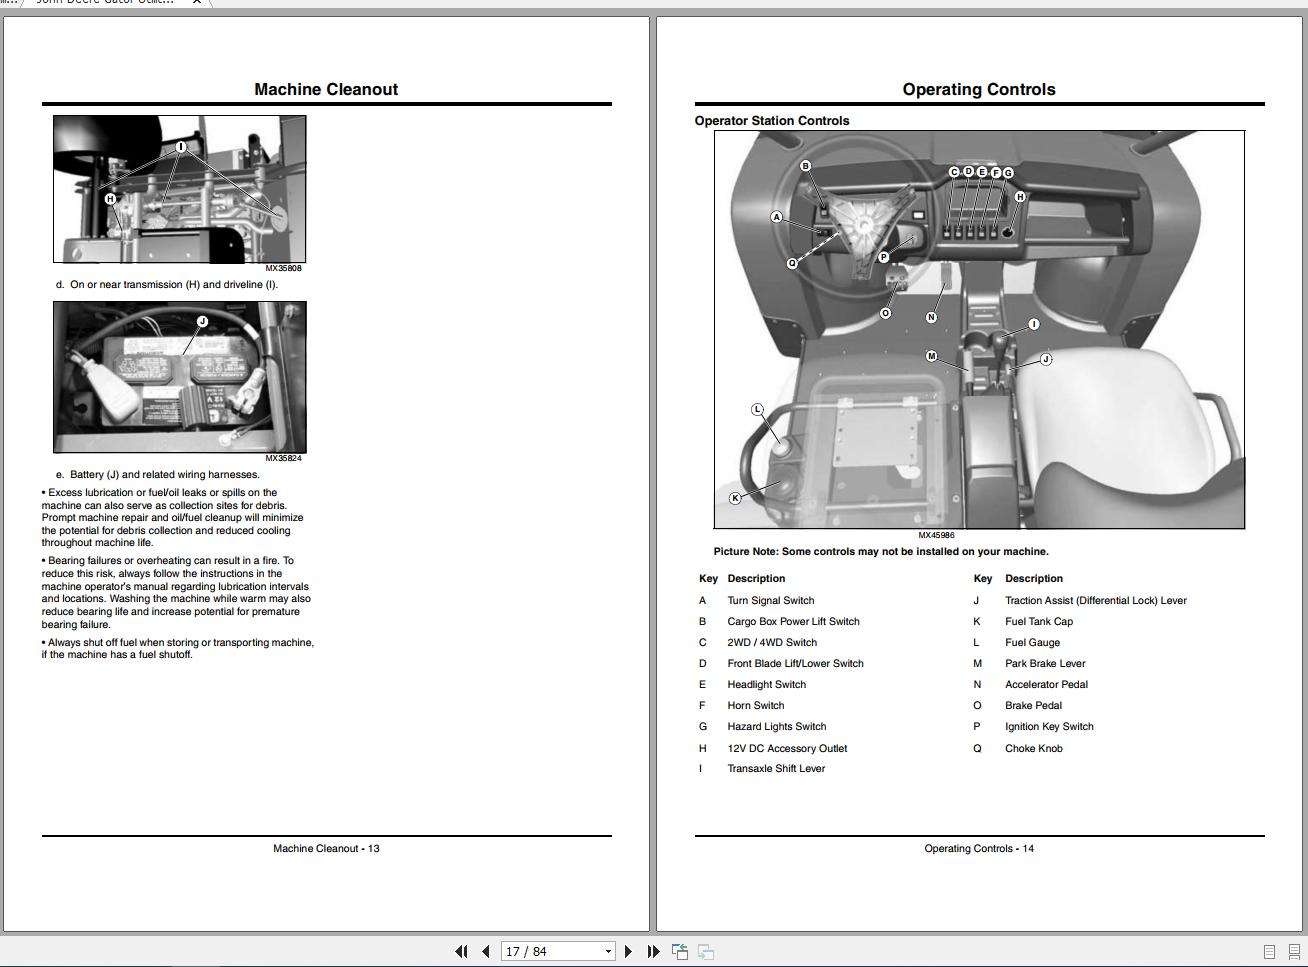Go to the next page

click(x=628, y=952)
